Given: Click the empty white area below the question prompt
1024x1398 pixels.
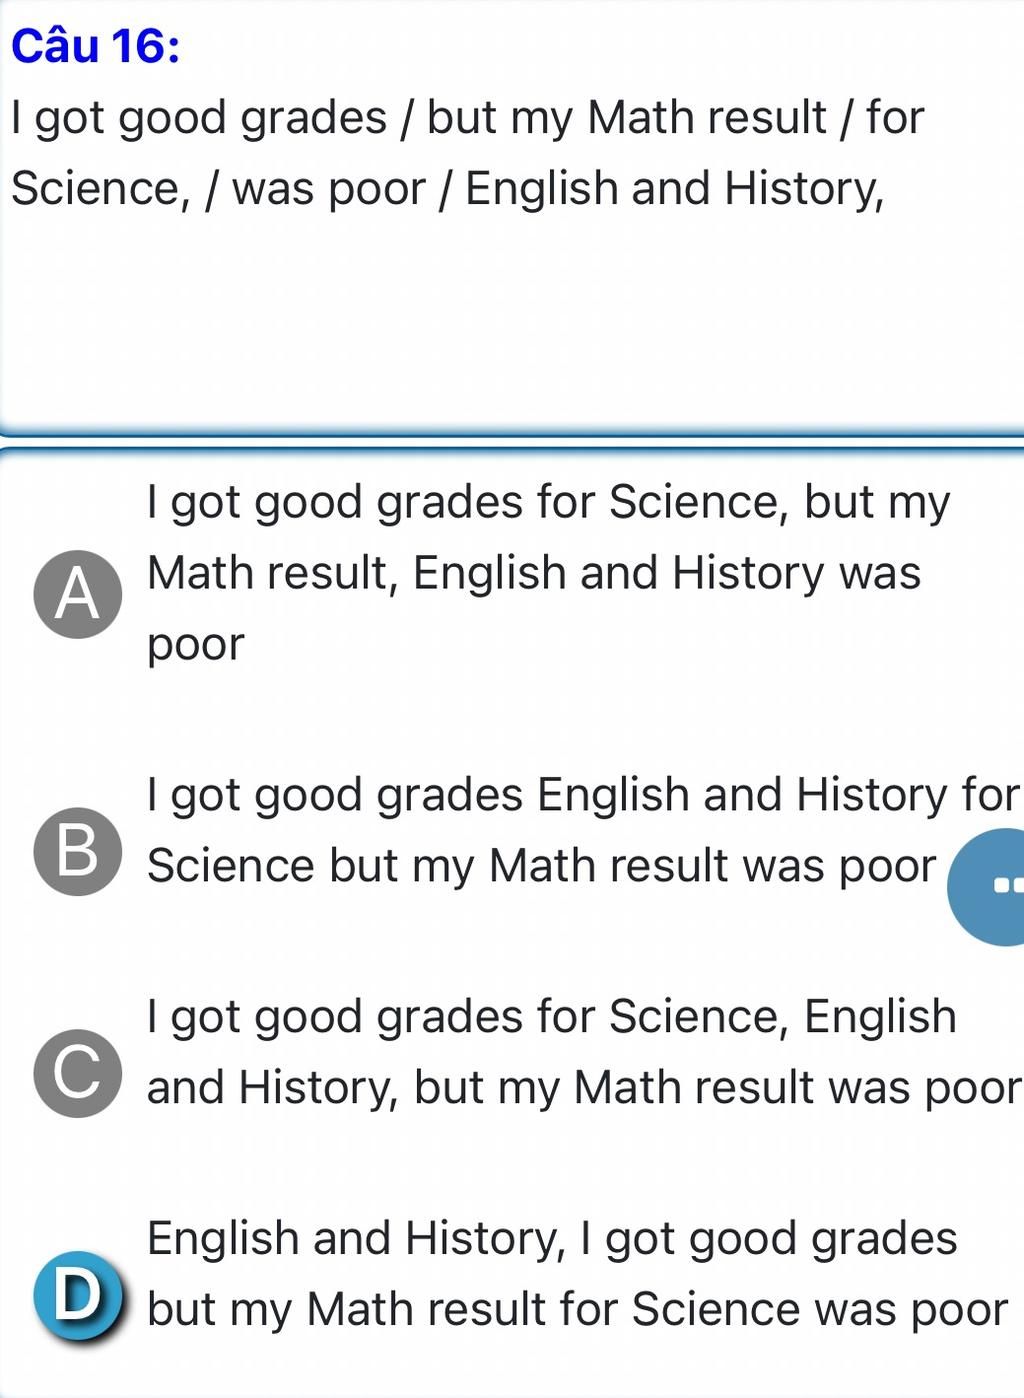Looking at the screenshot, I should pyautogui.click(x=512, y=320).
